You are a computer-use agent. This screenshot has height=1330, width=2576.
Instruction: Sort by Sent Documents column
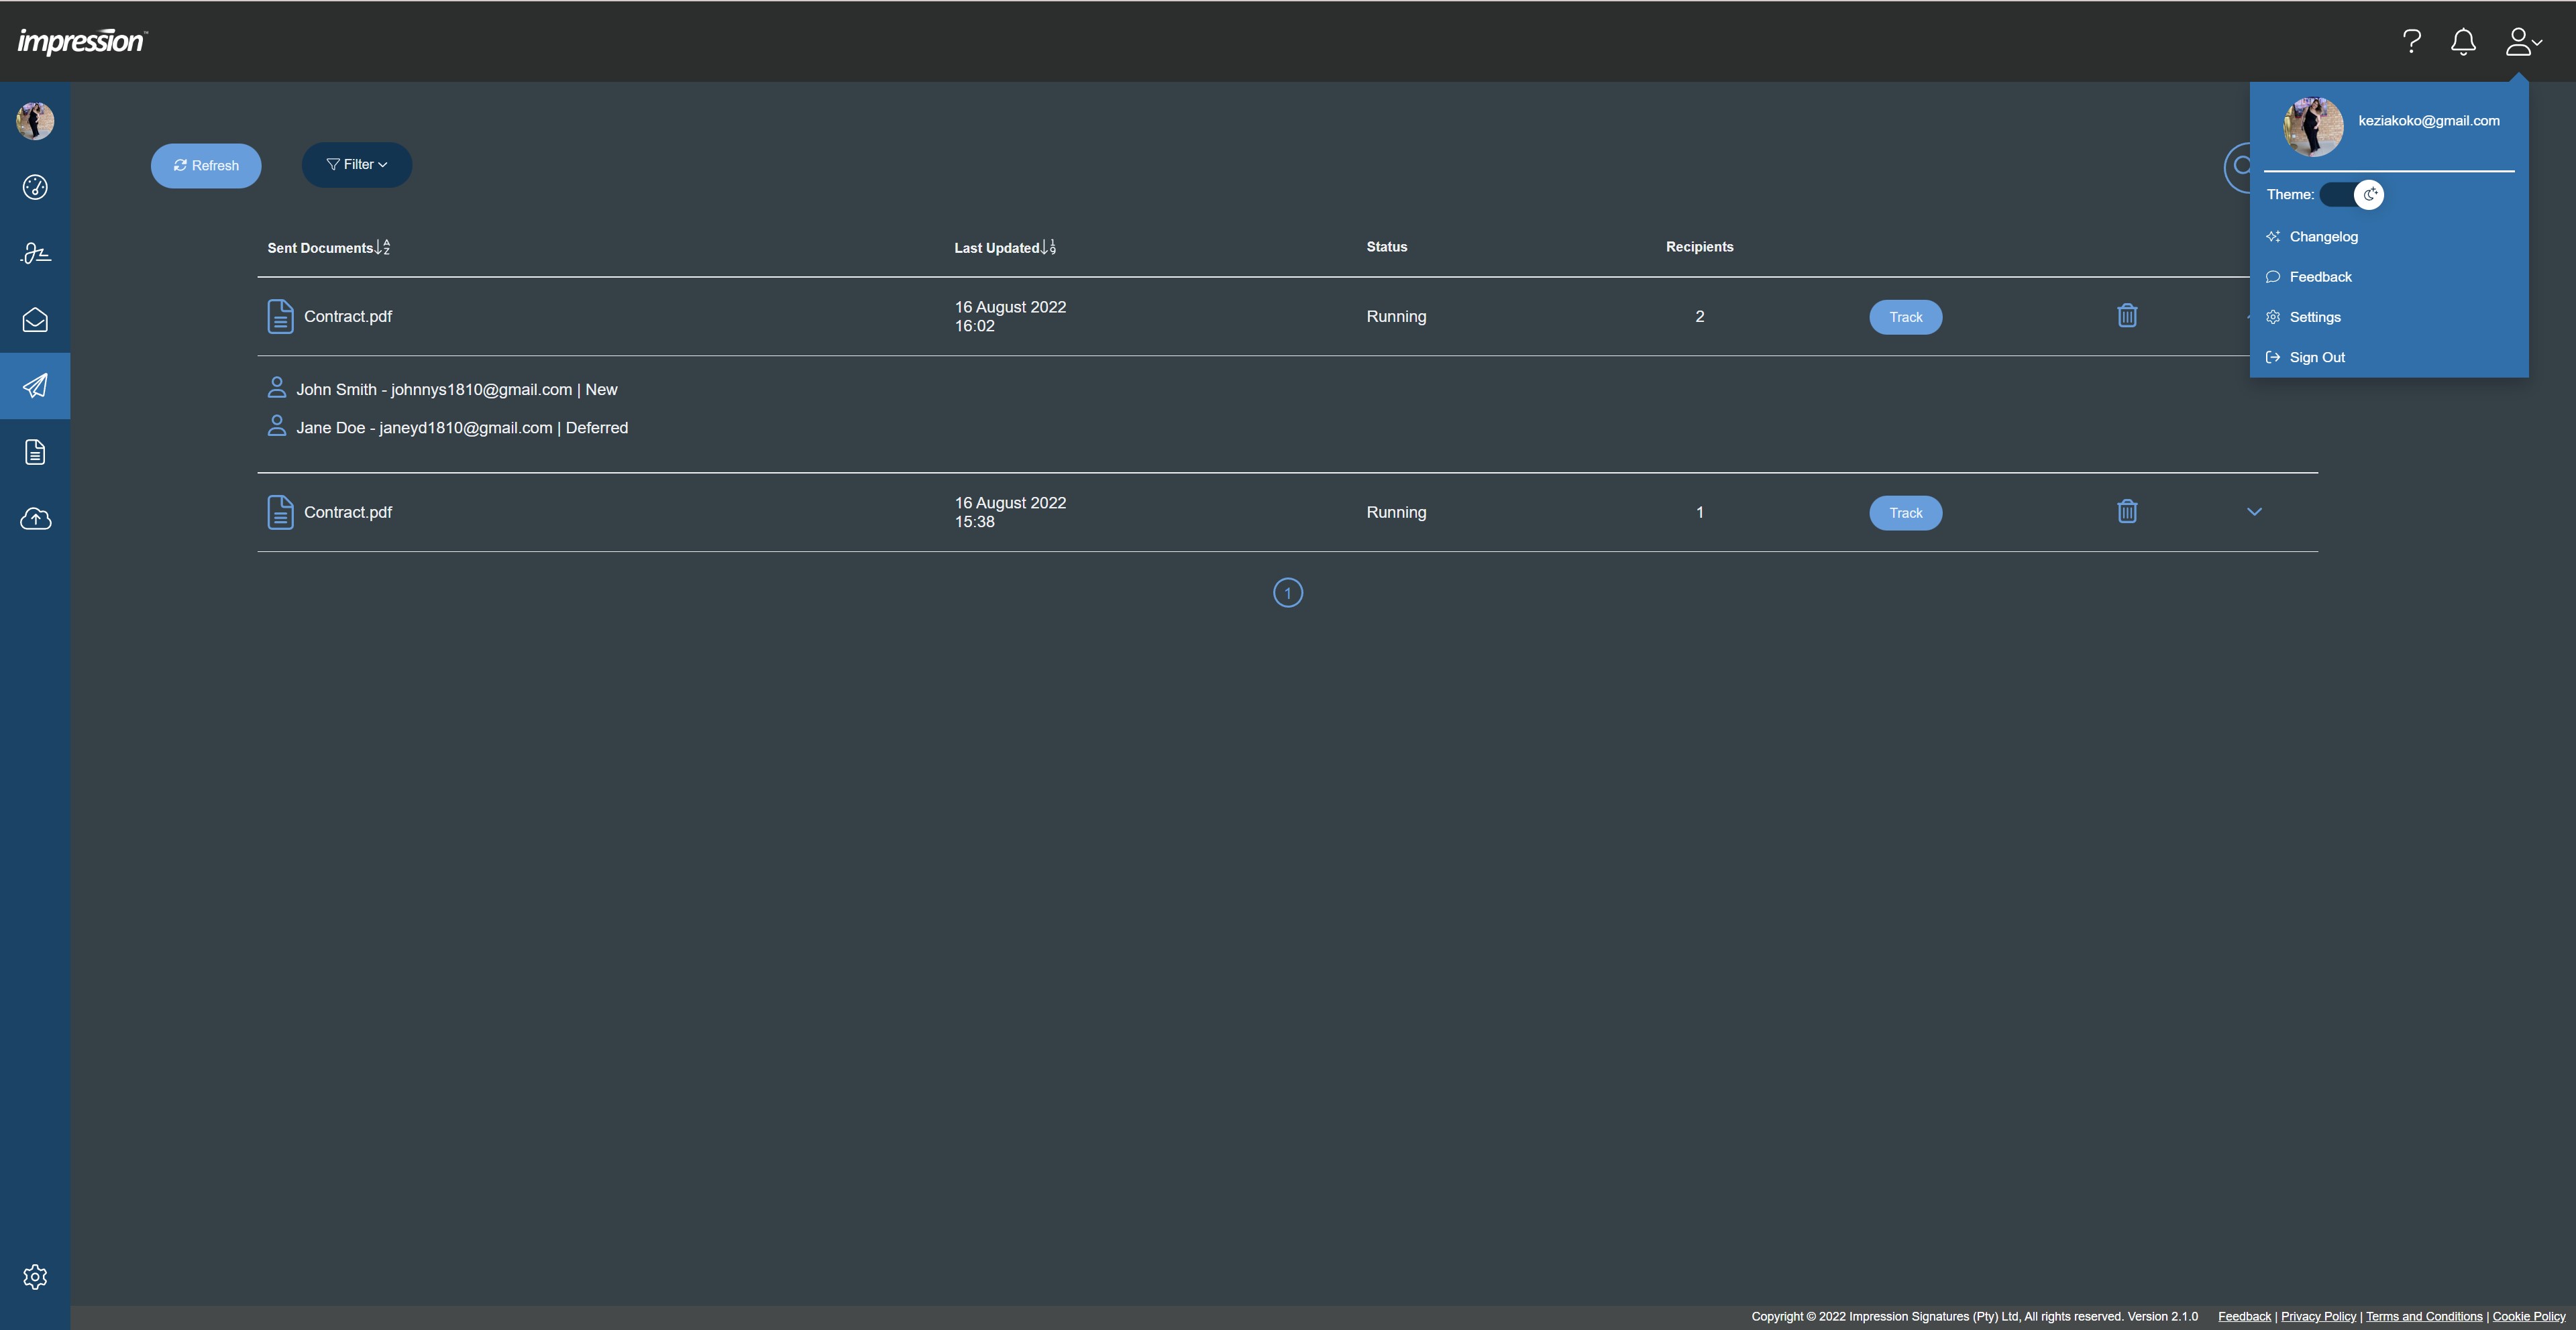click(x=328, y=247)
